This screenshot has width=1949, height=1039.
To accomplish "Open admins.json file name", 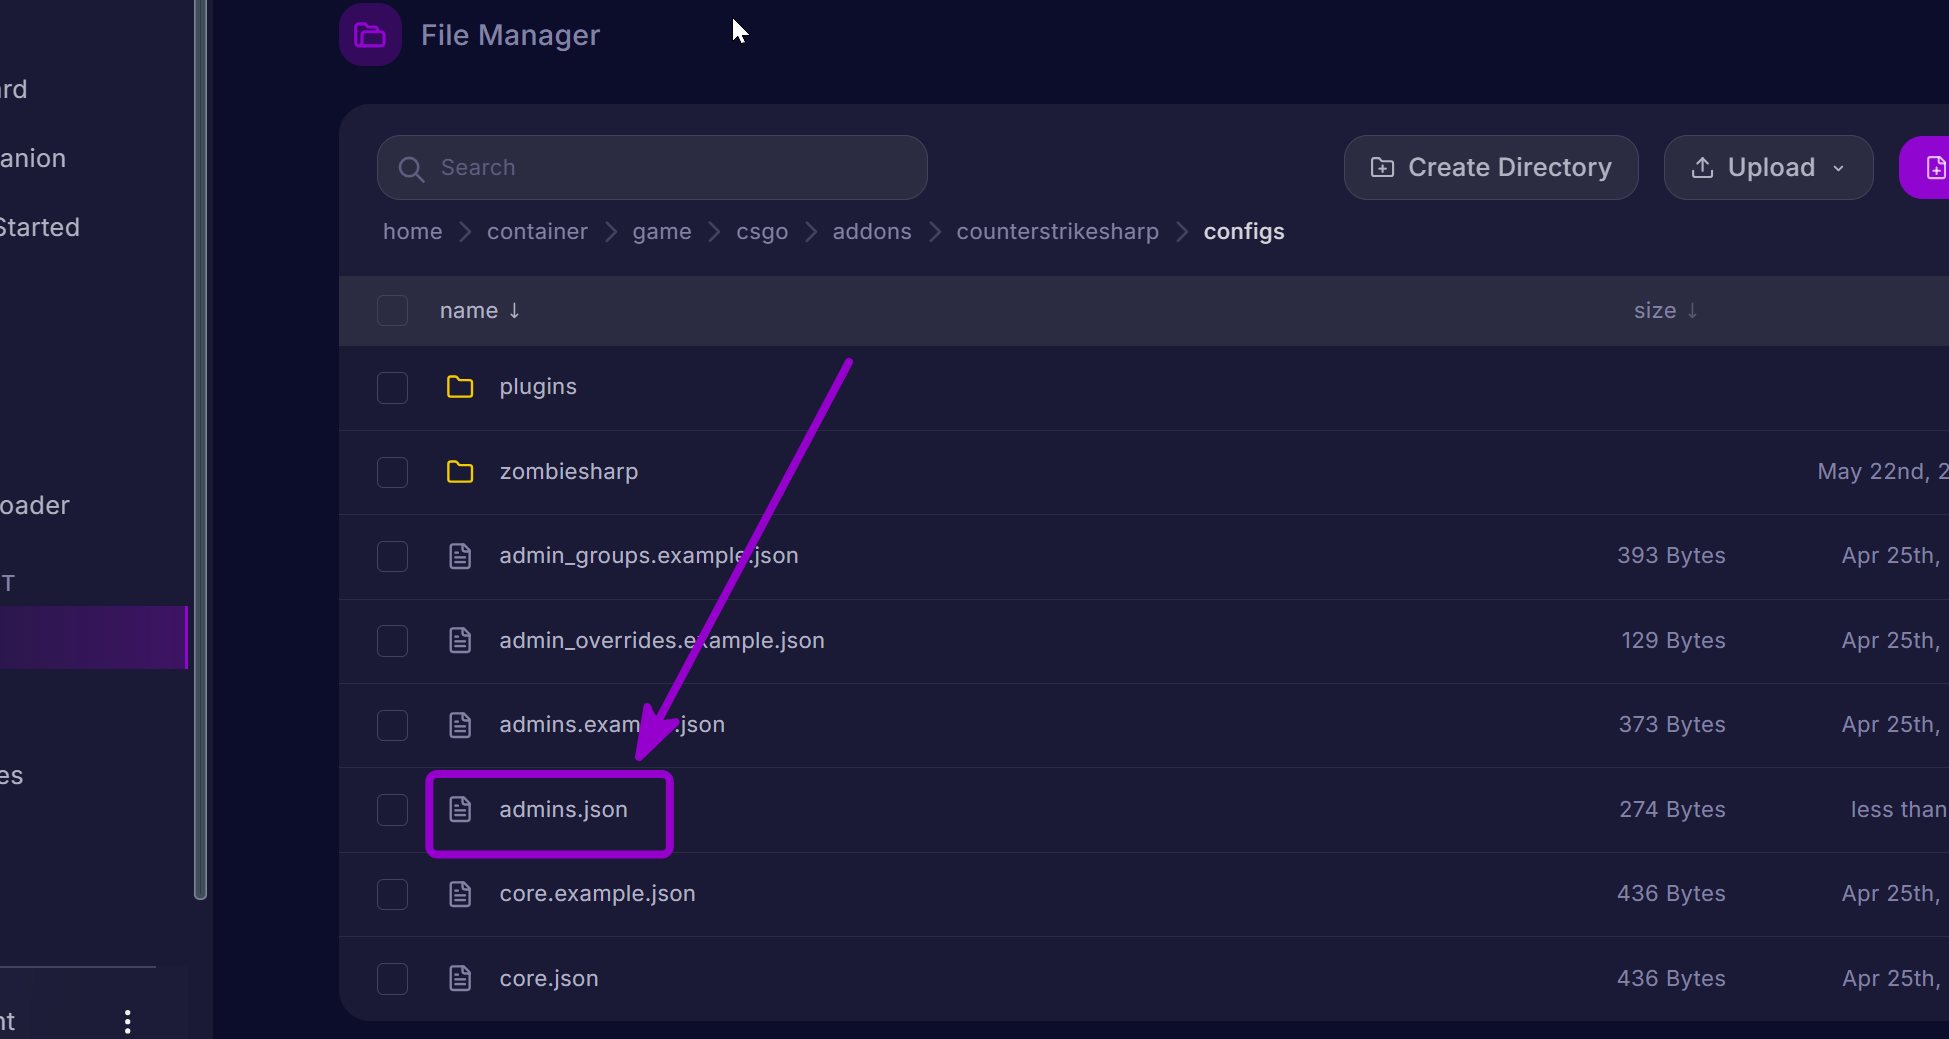I will [x=564, y=809].
